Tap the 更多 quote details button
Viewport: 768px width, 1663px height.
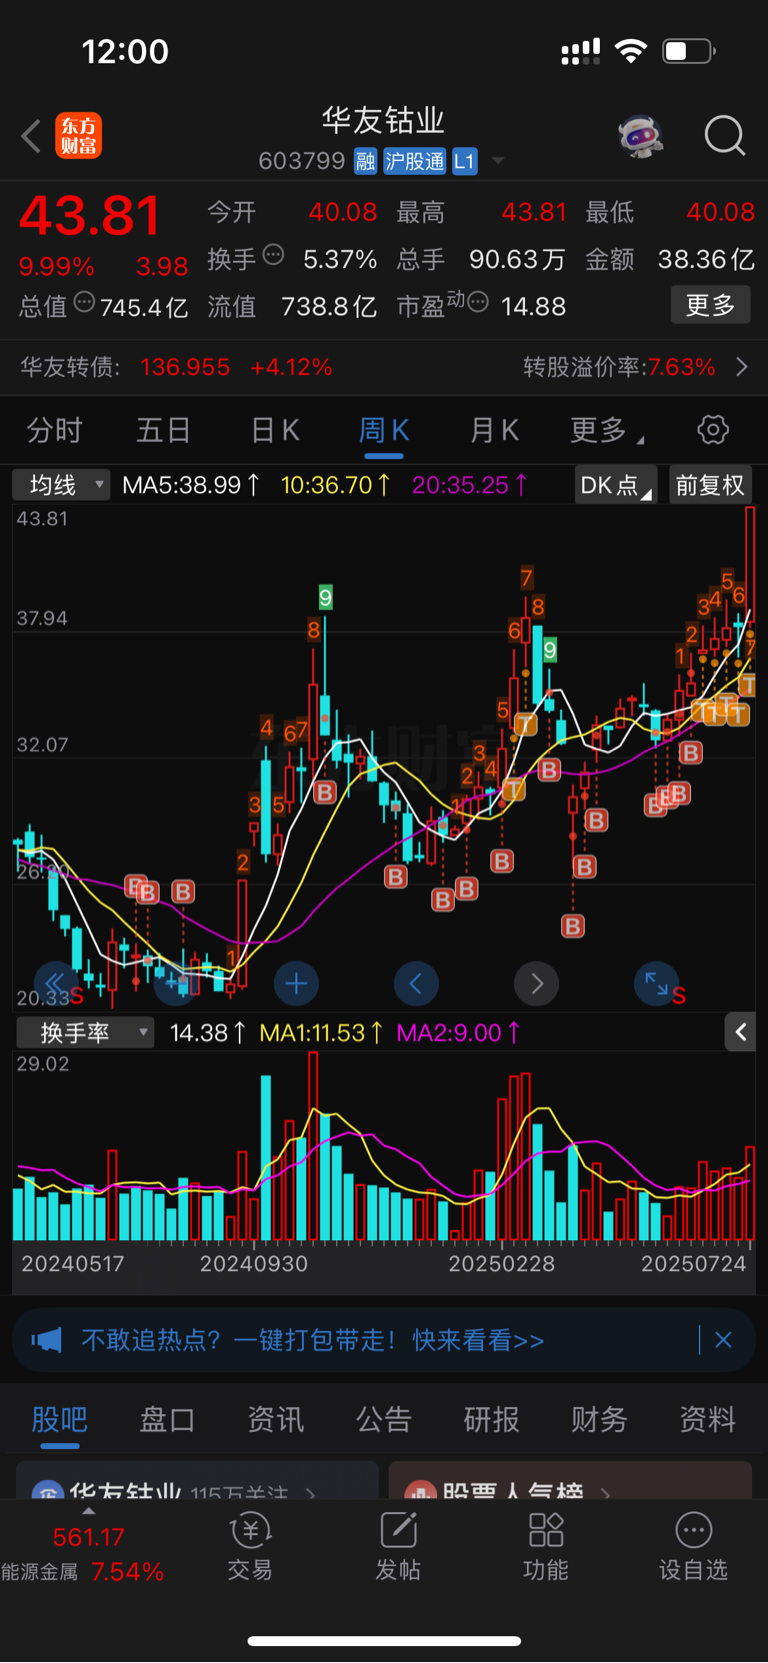click(x=710, y=305)
